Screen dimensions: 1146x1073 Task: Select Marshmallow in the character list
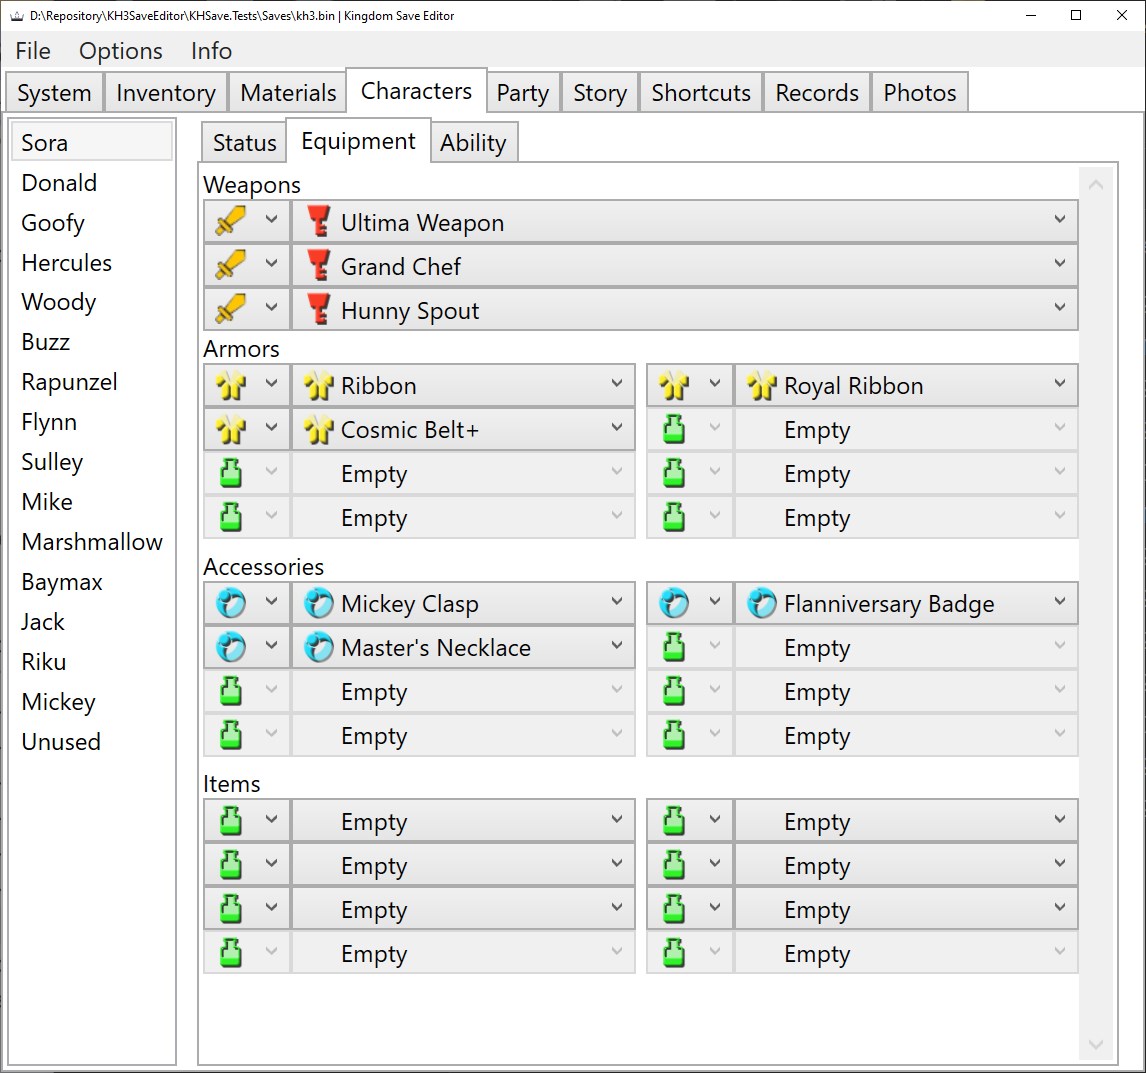[92, 542]
